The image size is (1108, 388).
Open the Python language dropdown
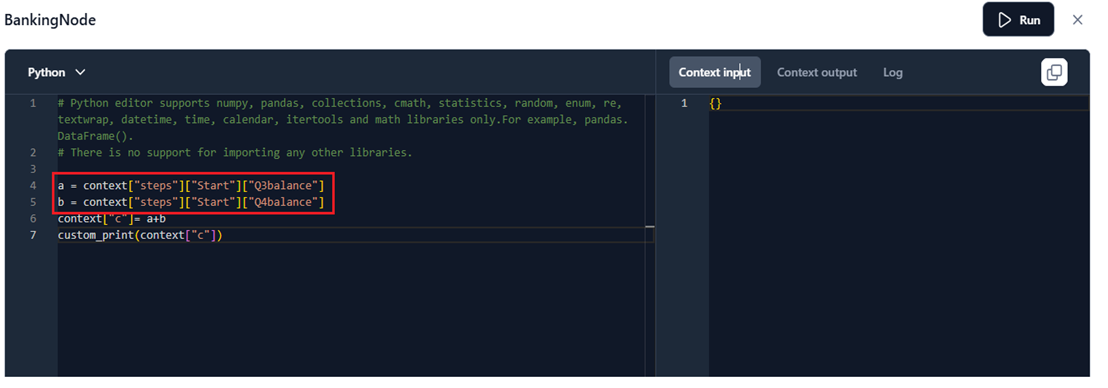(x=57, y=72)
